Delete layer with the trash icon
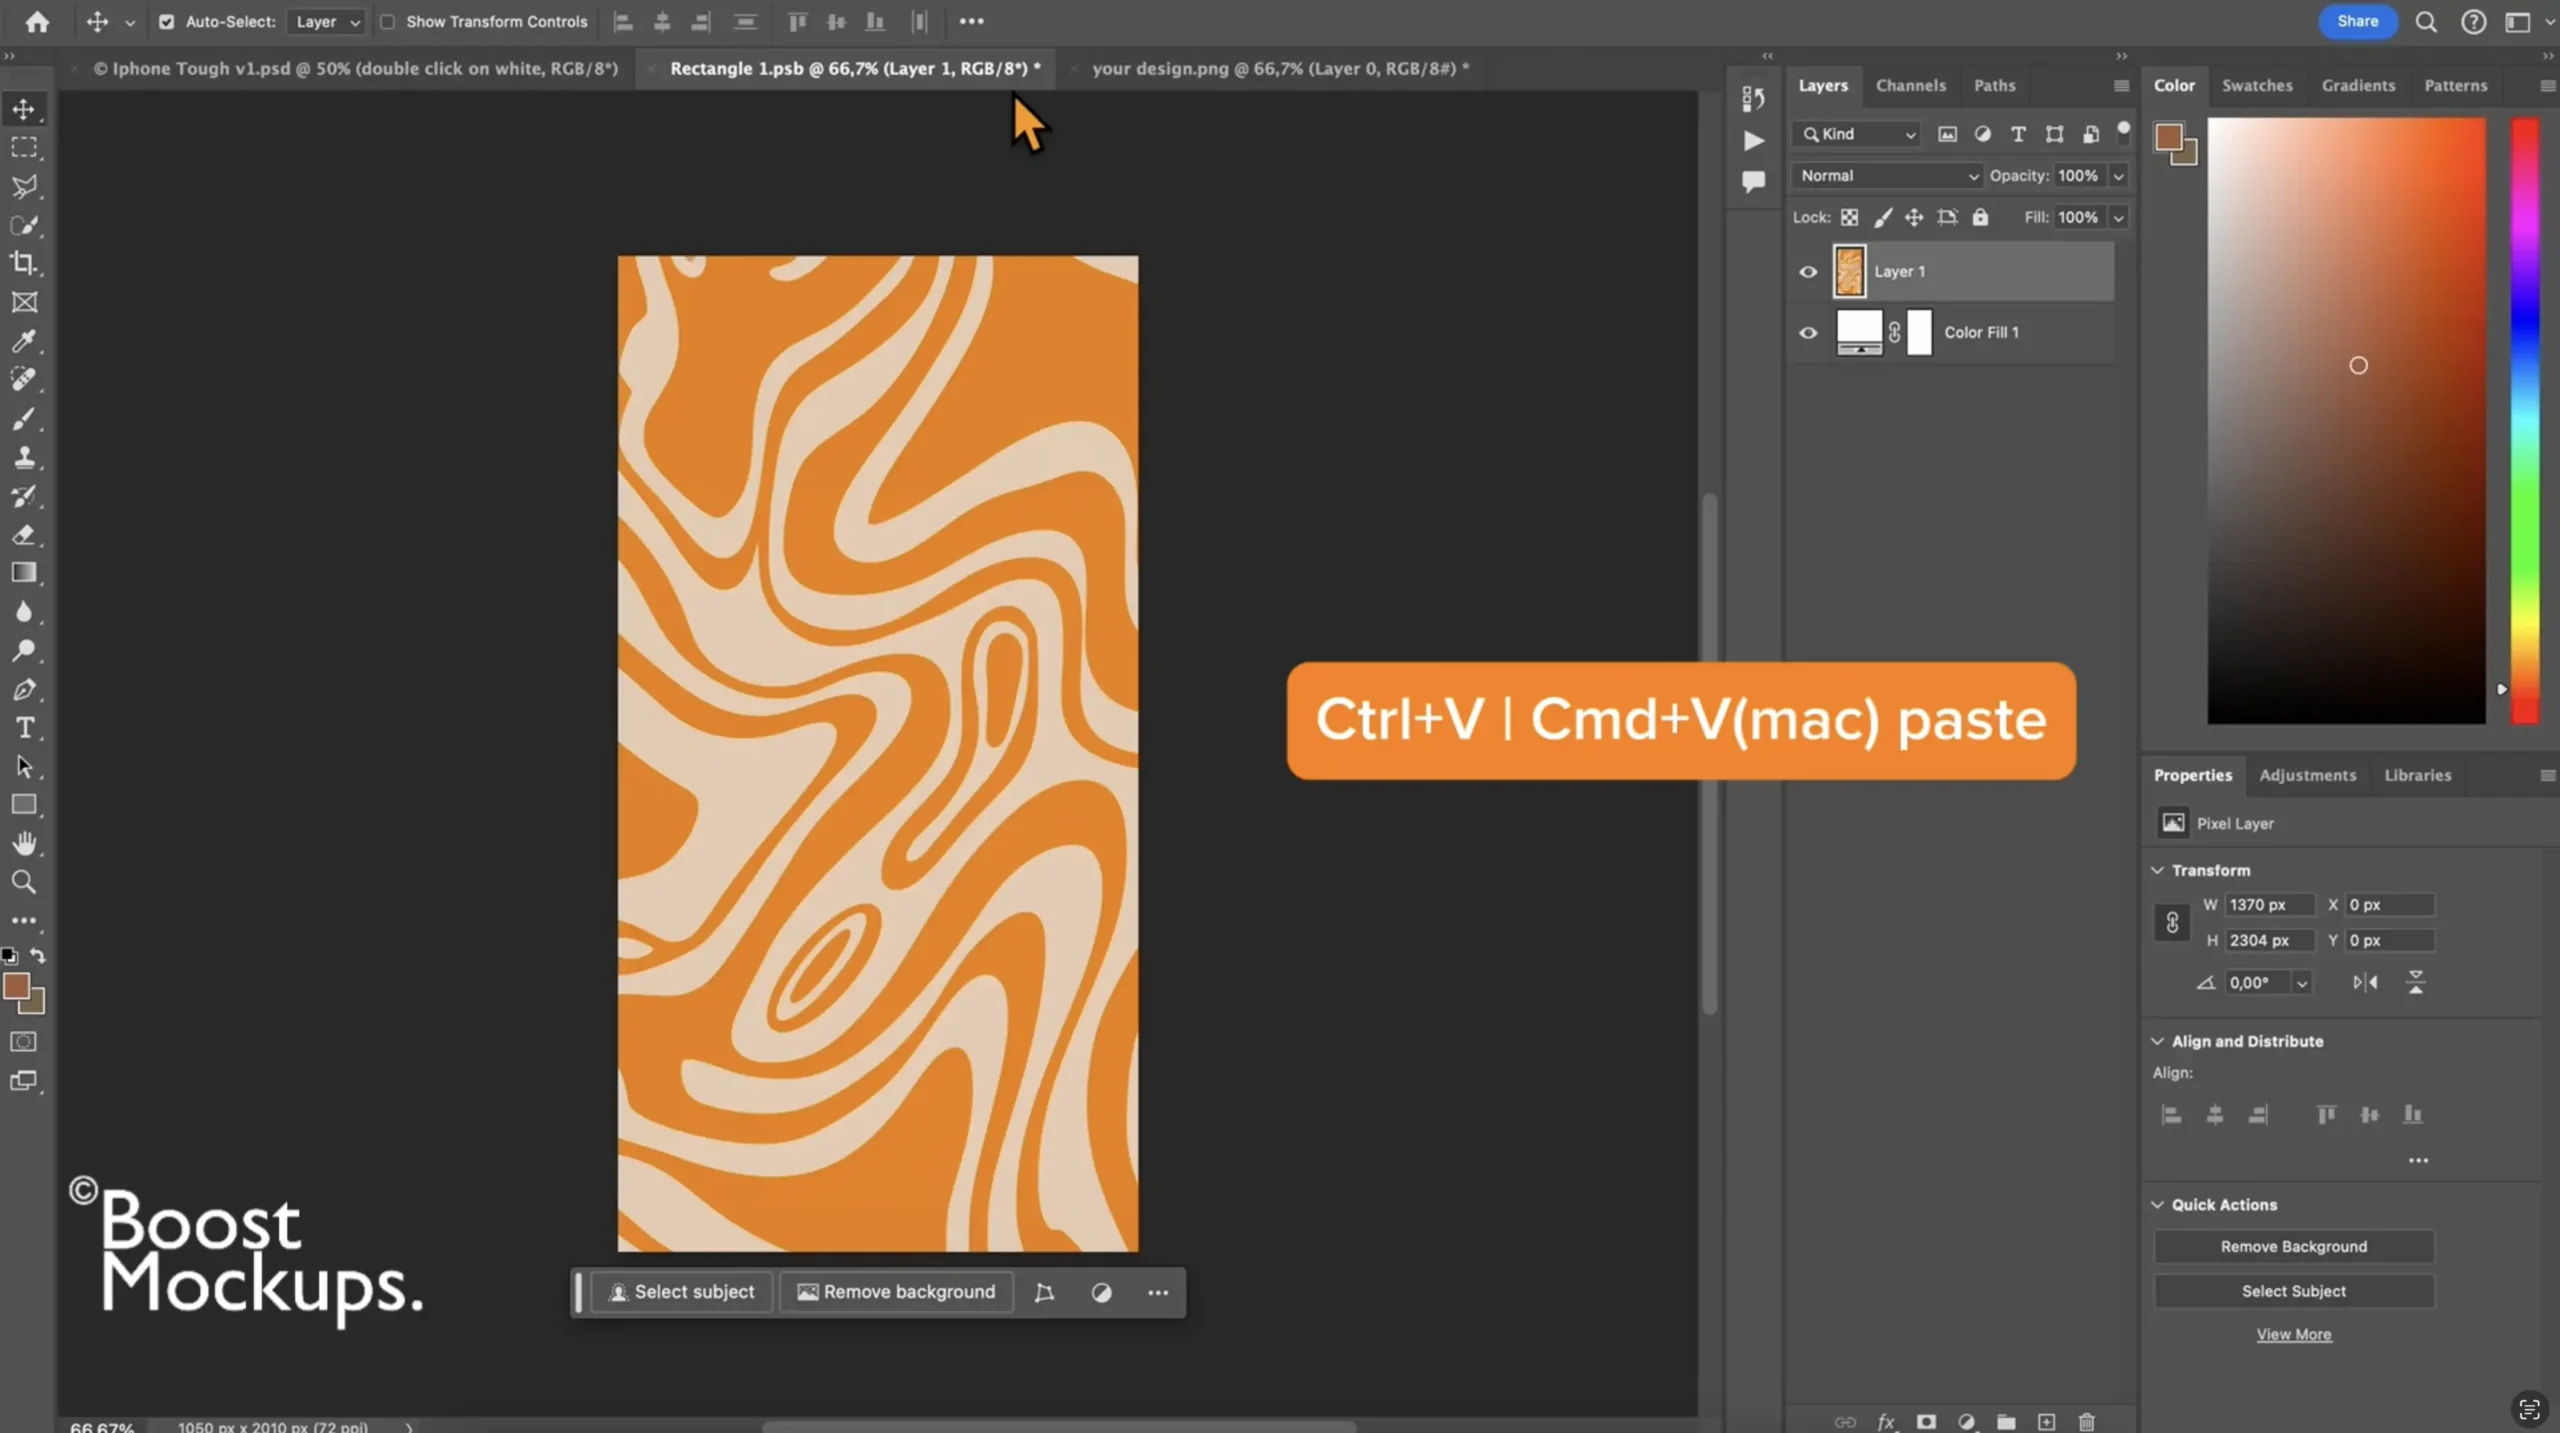Image resolution: width=2560 pixels, height=1433 pixels. coord(2087,1421)
